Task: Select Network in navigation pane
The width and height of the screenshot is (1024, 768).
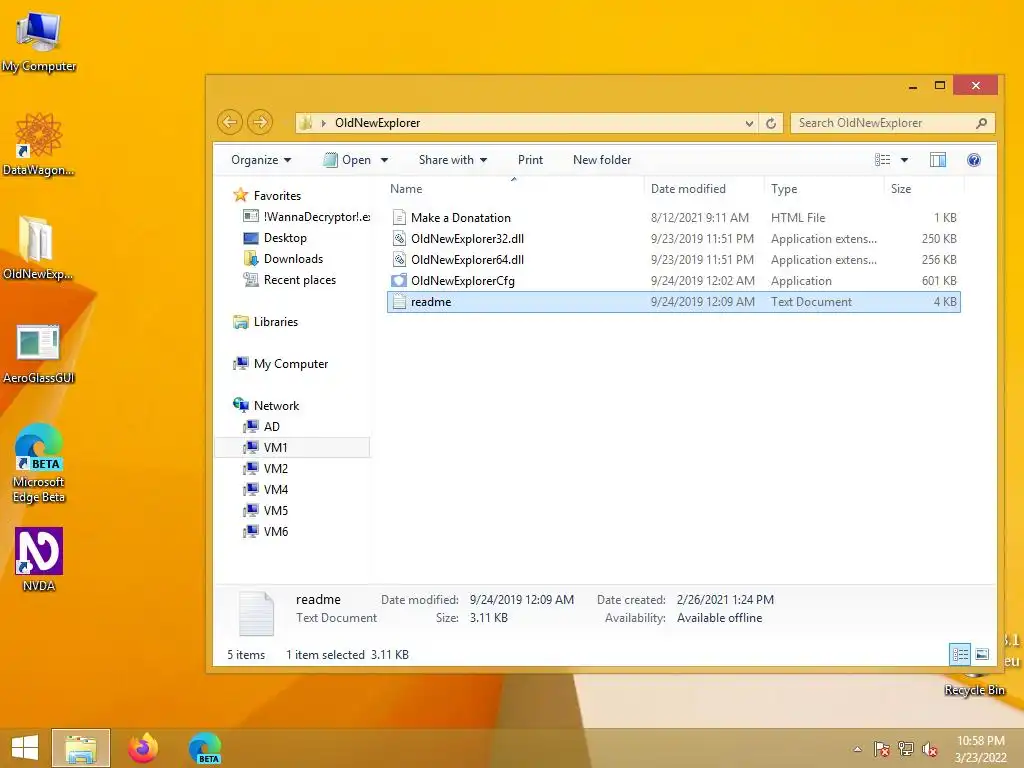Action: click(x=266, y=406)
